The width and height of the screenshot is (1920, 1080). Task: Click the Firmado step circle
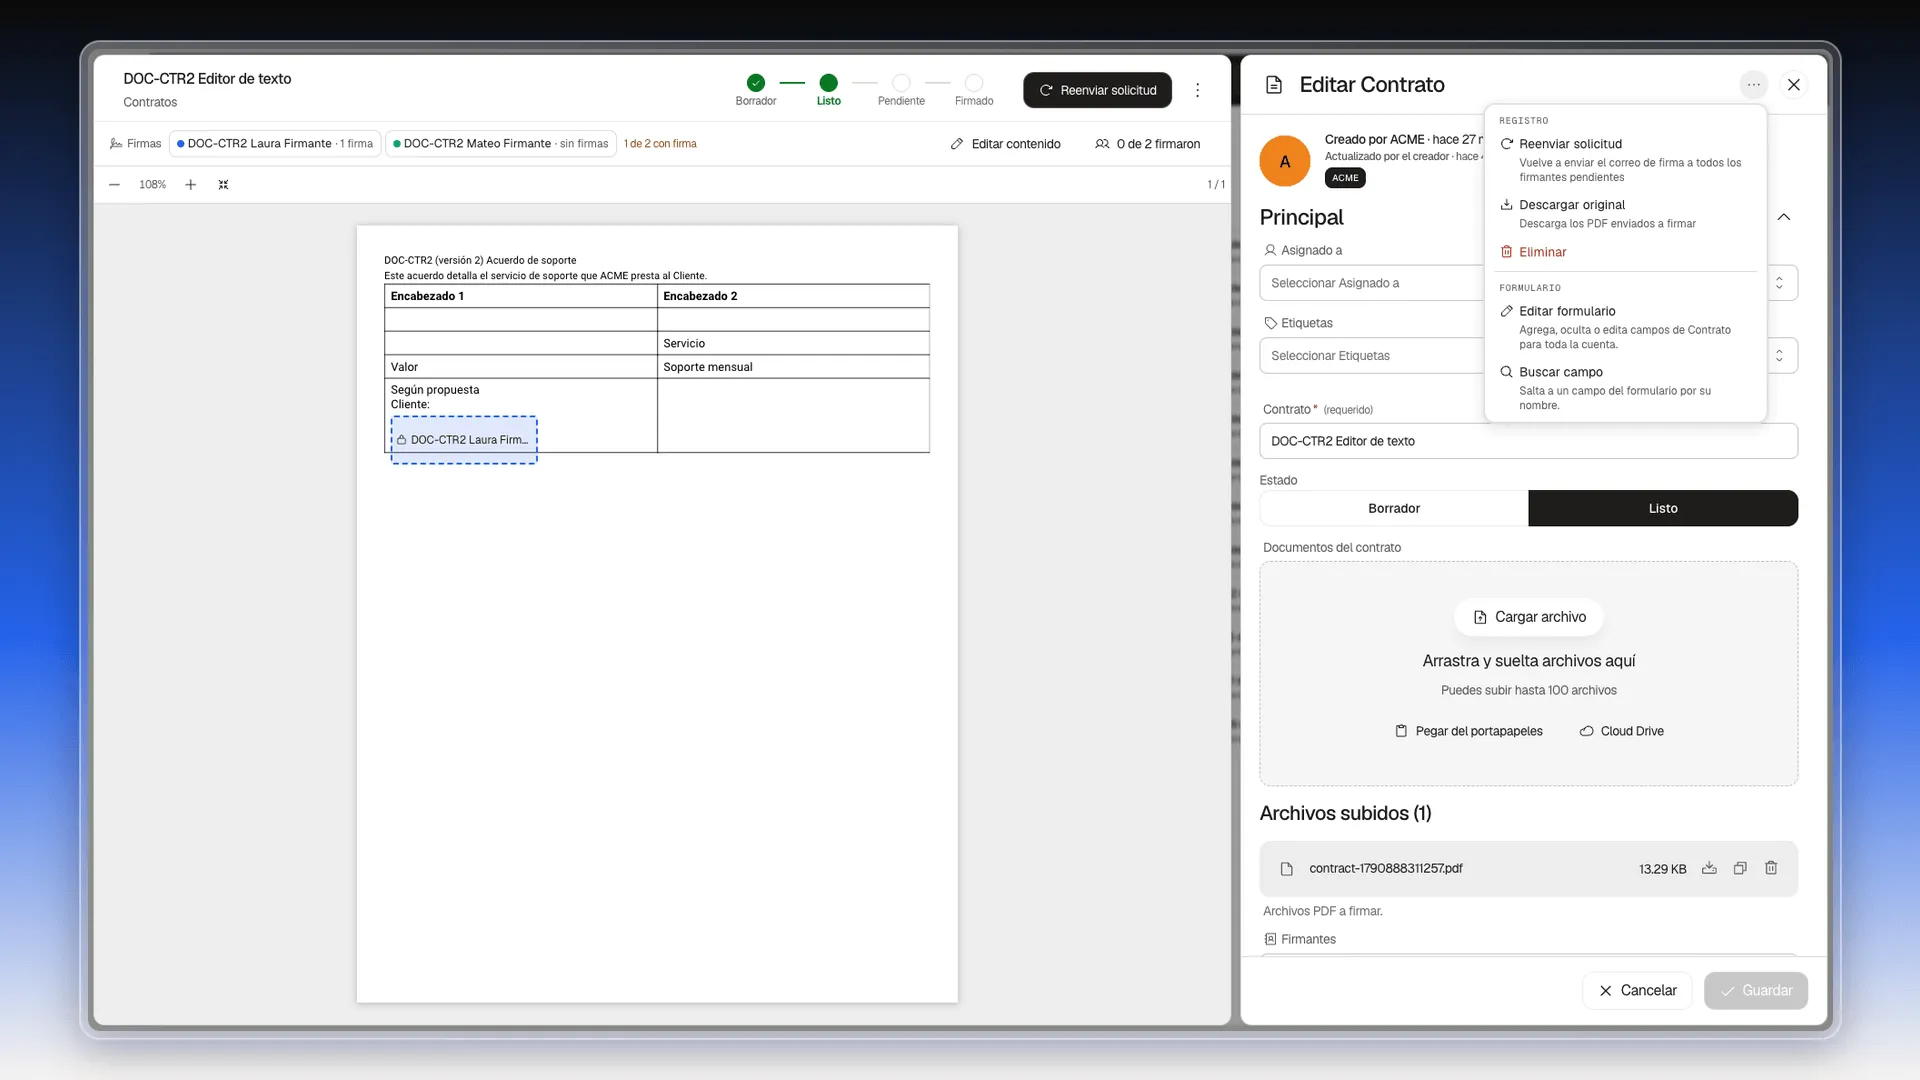[974, 83]
